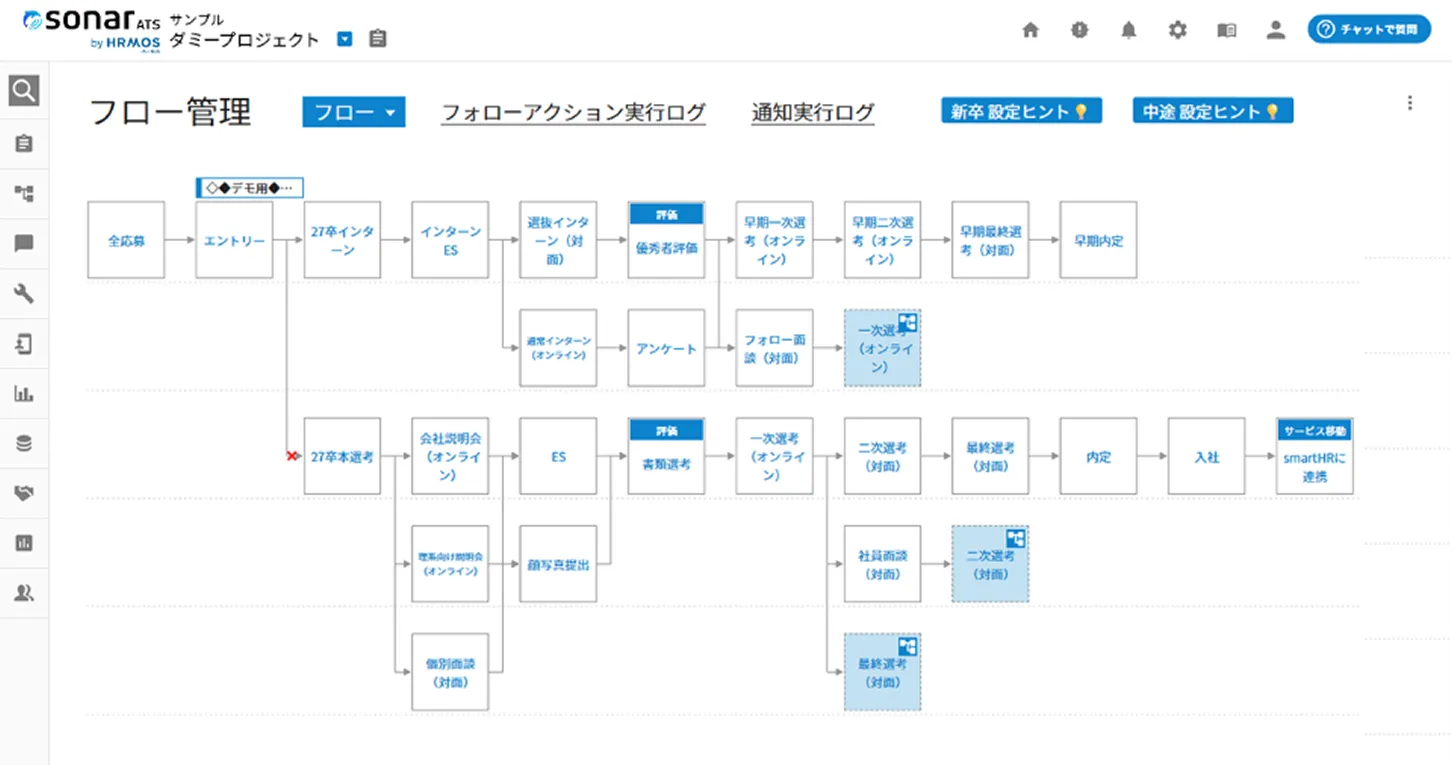Click the database icon in the sidebar
Screen dimensions: 1452x765
tap(24, 443)
